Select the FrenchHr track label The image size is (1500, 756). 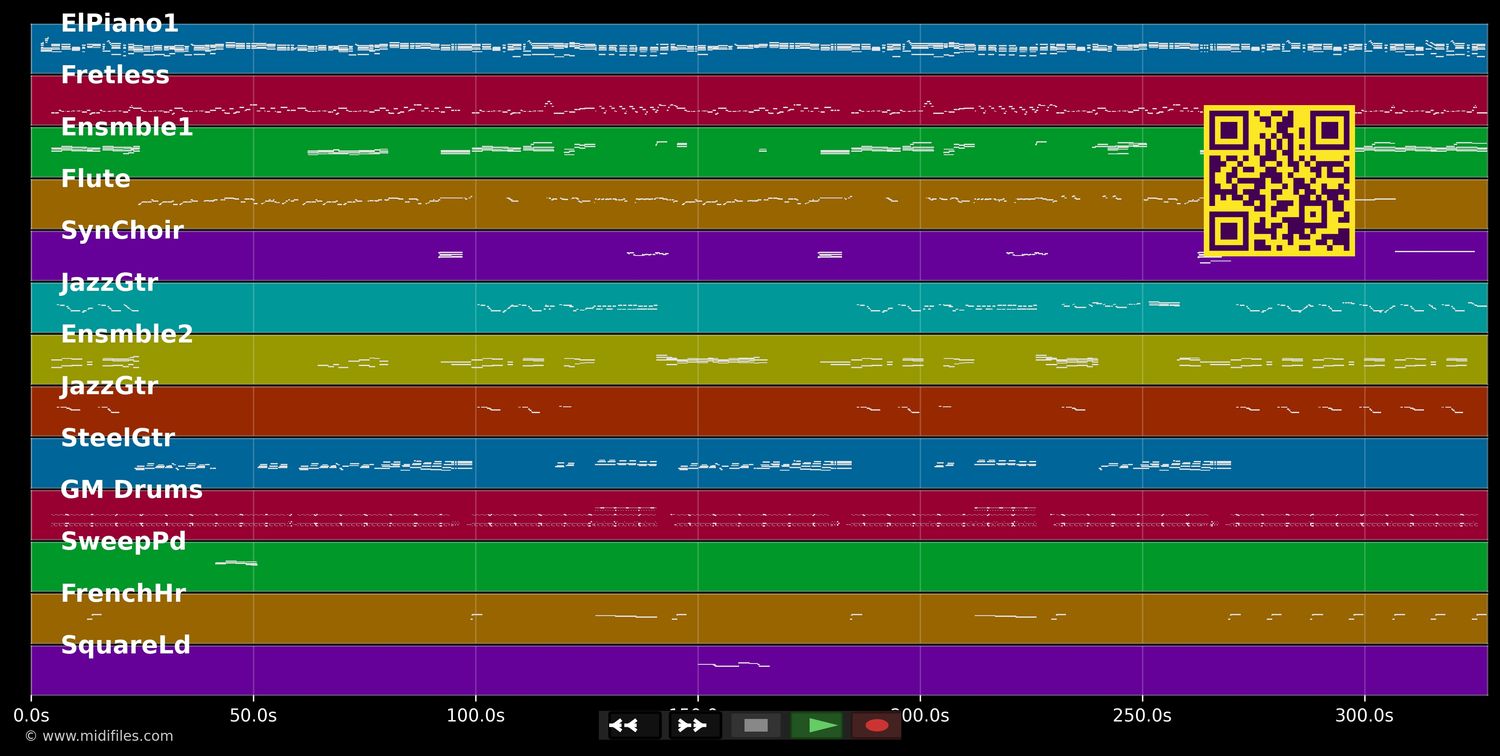tap(123, 594)
